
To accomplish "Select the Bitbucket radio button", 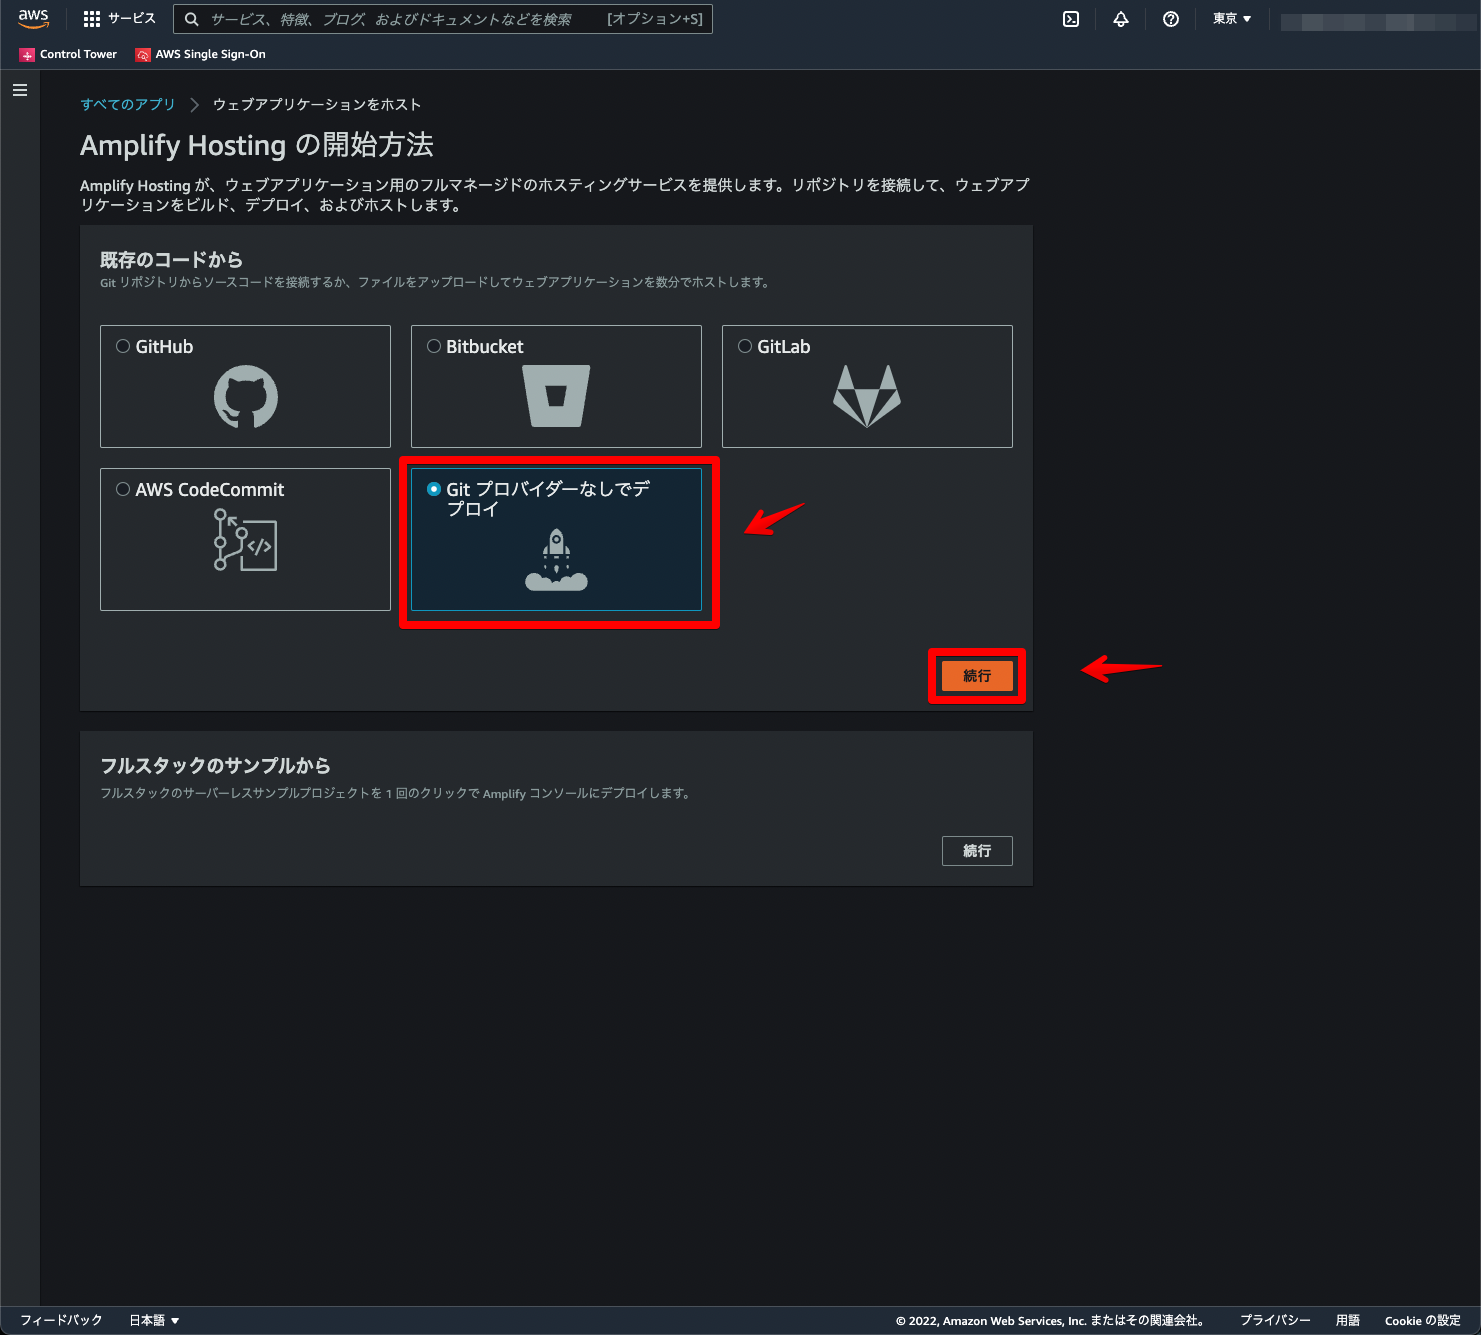I will point(434,346).
